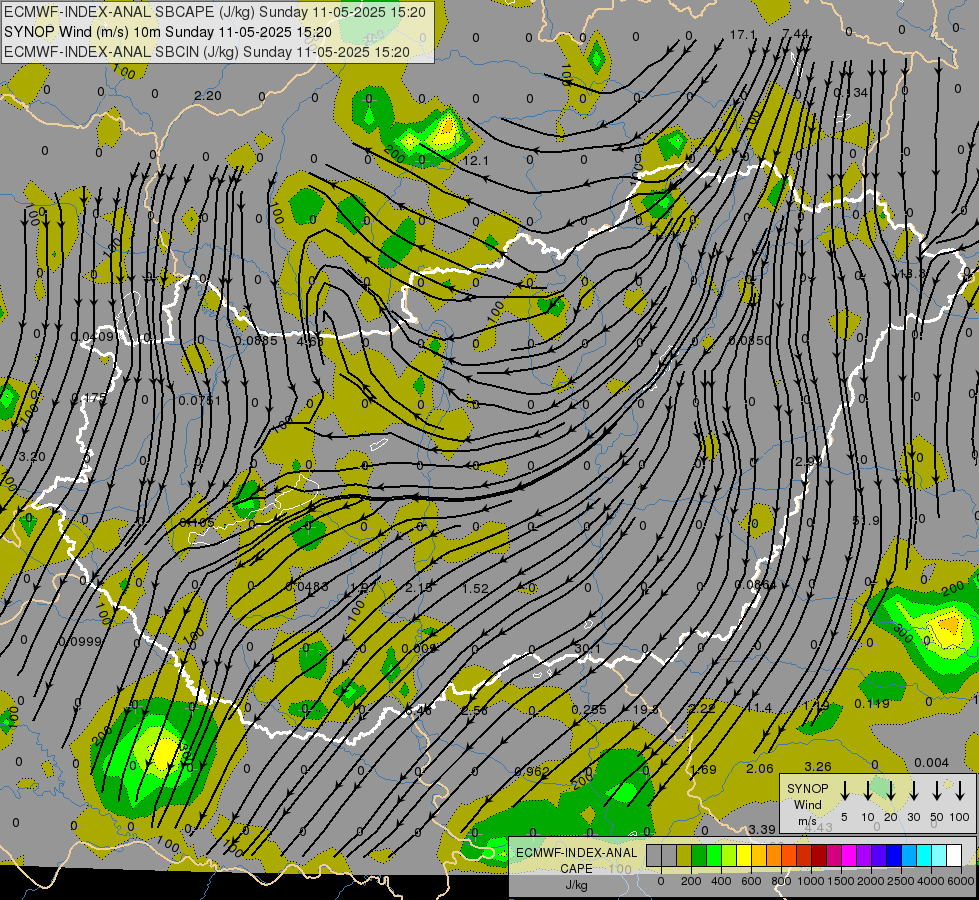Choose the cyan CAPE legend swatch
Screen dimensions: 979x900
coord(925,855)
